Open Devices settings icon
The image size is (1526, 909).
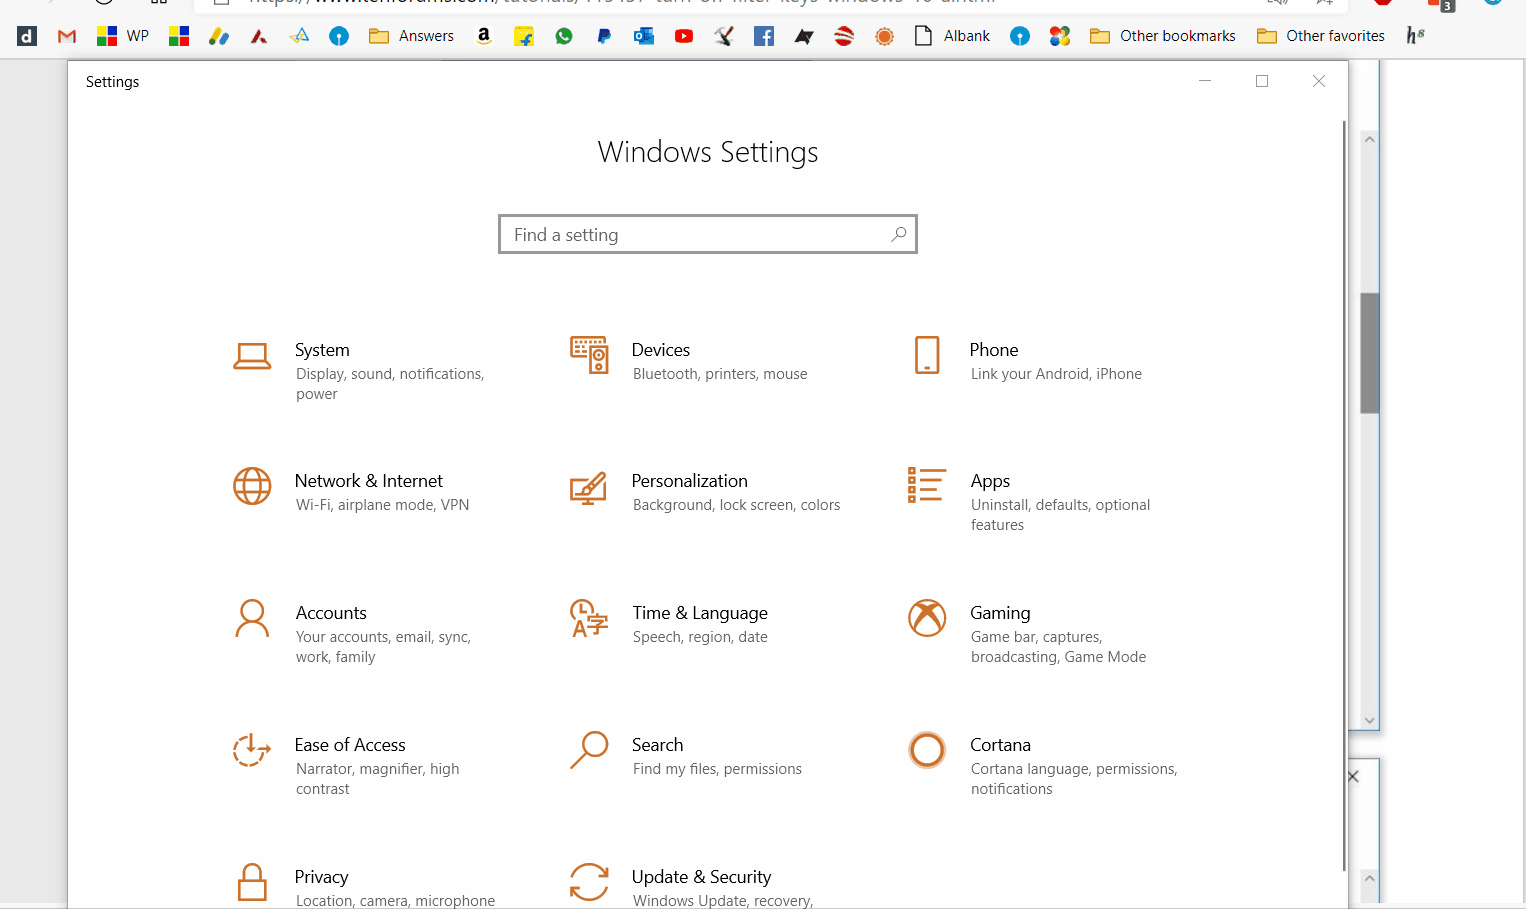589,355
